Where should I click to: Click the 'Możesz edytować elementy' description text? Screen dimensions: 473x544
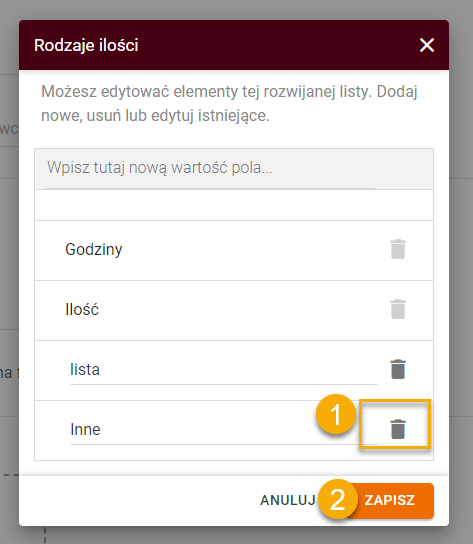coord(229,103)
